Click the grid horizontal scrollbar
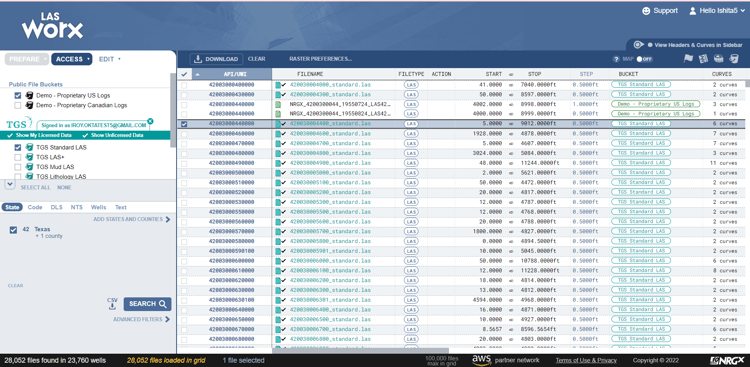Screen dimensions: 750x367 pyautogui.click(x=361, y=351)
